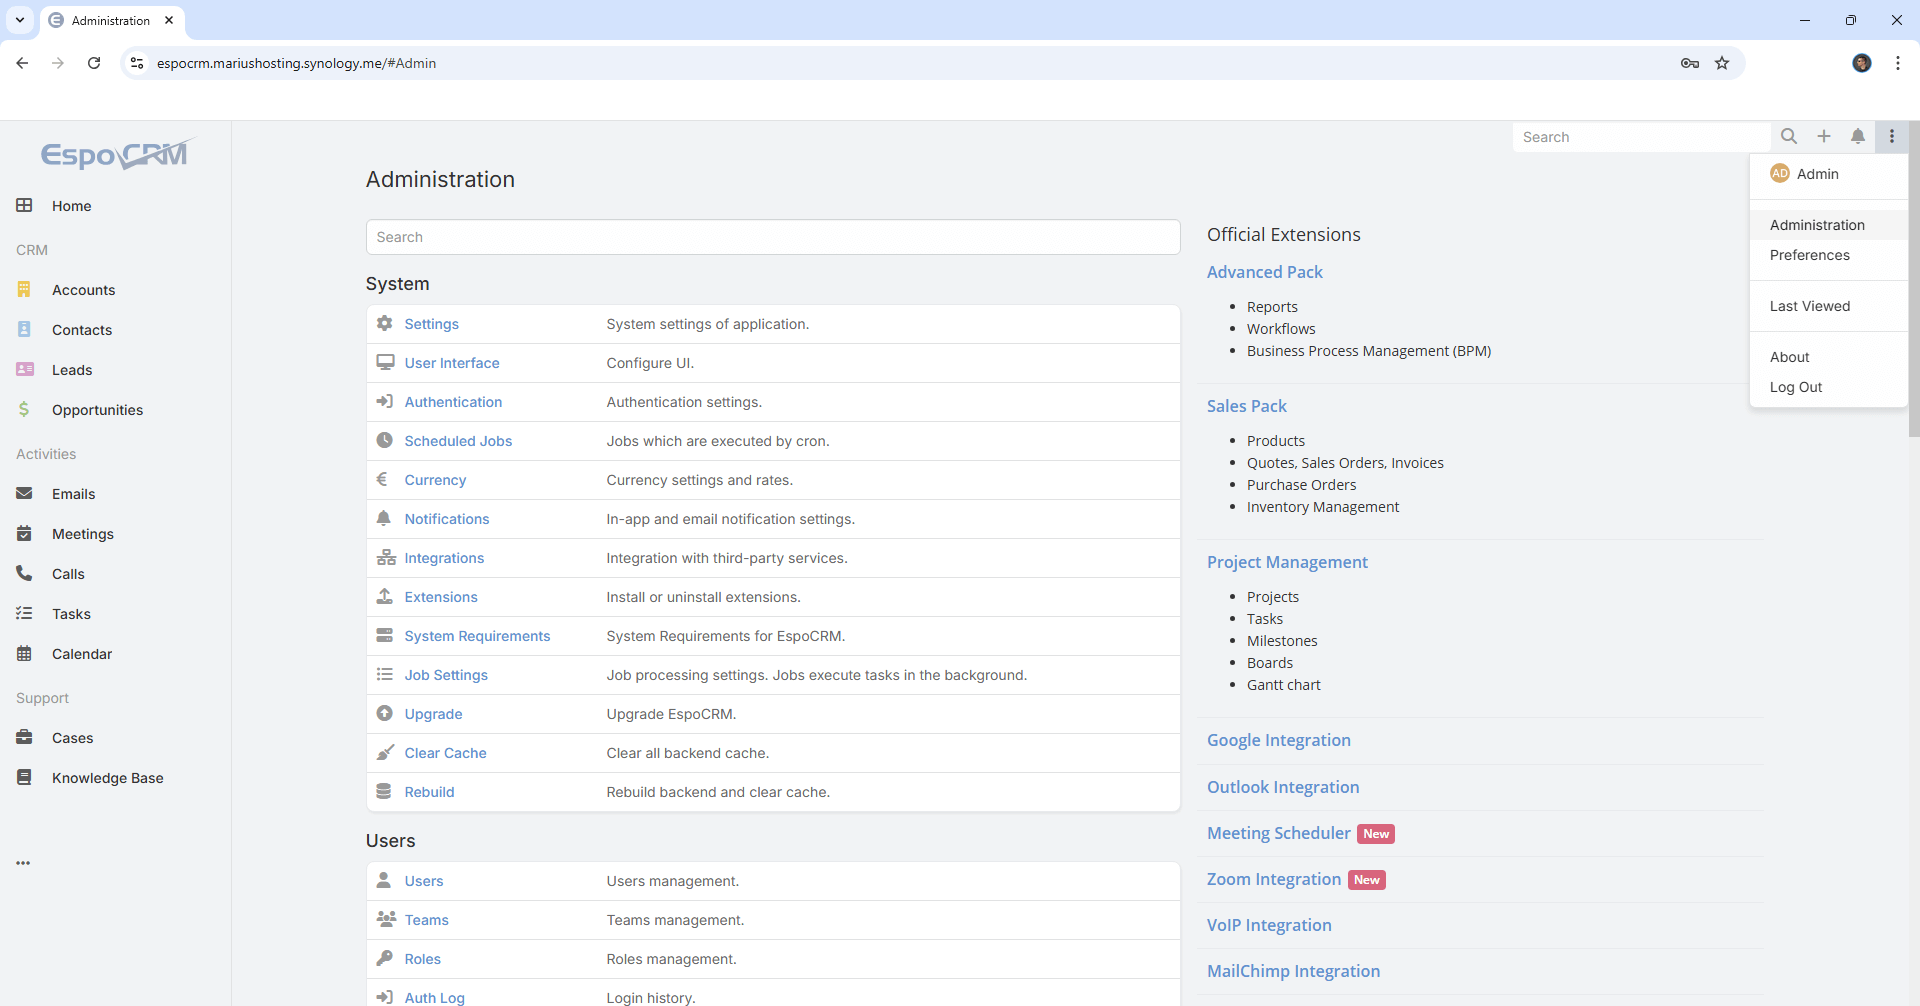
Task: Open the Sales Pack extension link
Action: (x=1246, y=406)
